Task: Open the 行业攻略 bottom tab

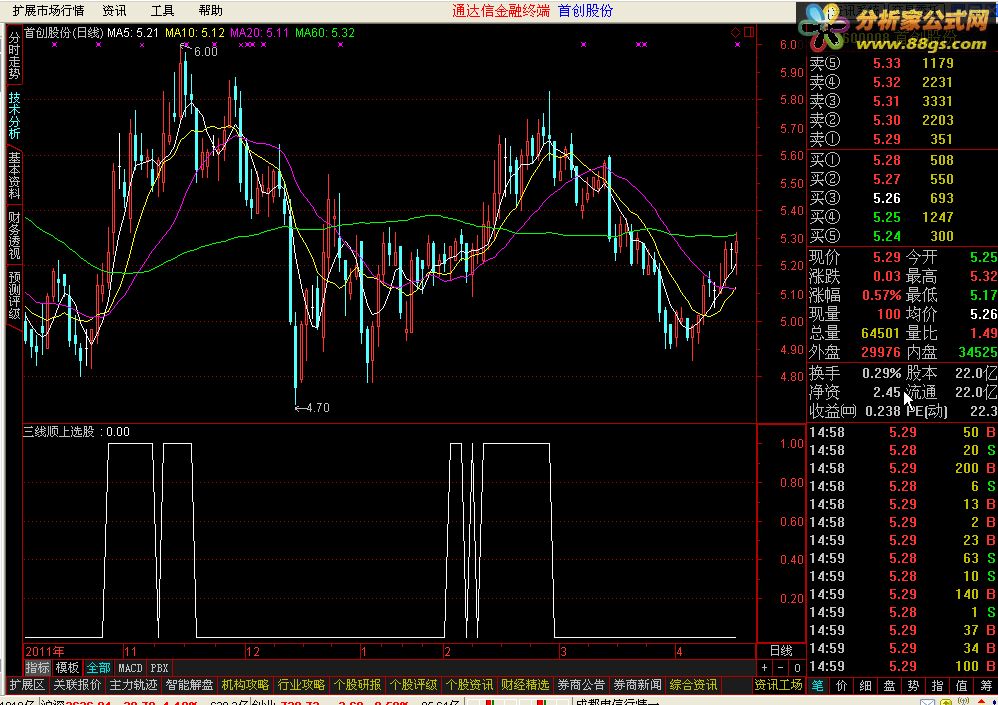Action: [x=301, y=685]
